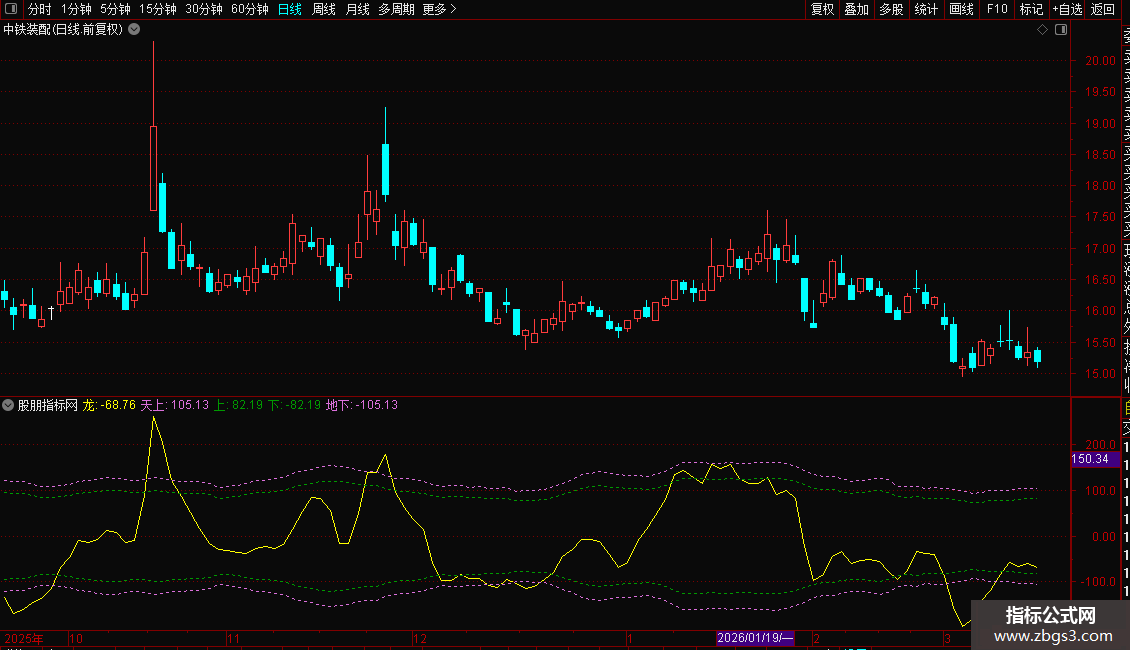Click the 复权 button
Screen dimensions: 1130x650
click(x=822, y=9)
